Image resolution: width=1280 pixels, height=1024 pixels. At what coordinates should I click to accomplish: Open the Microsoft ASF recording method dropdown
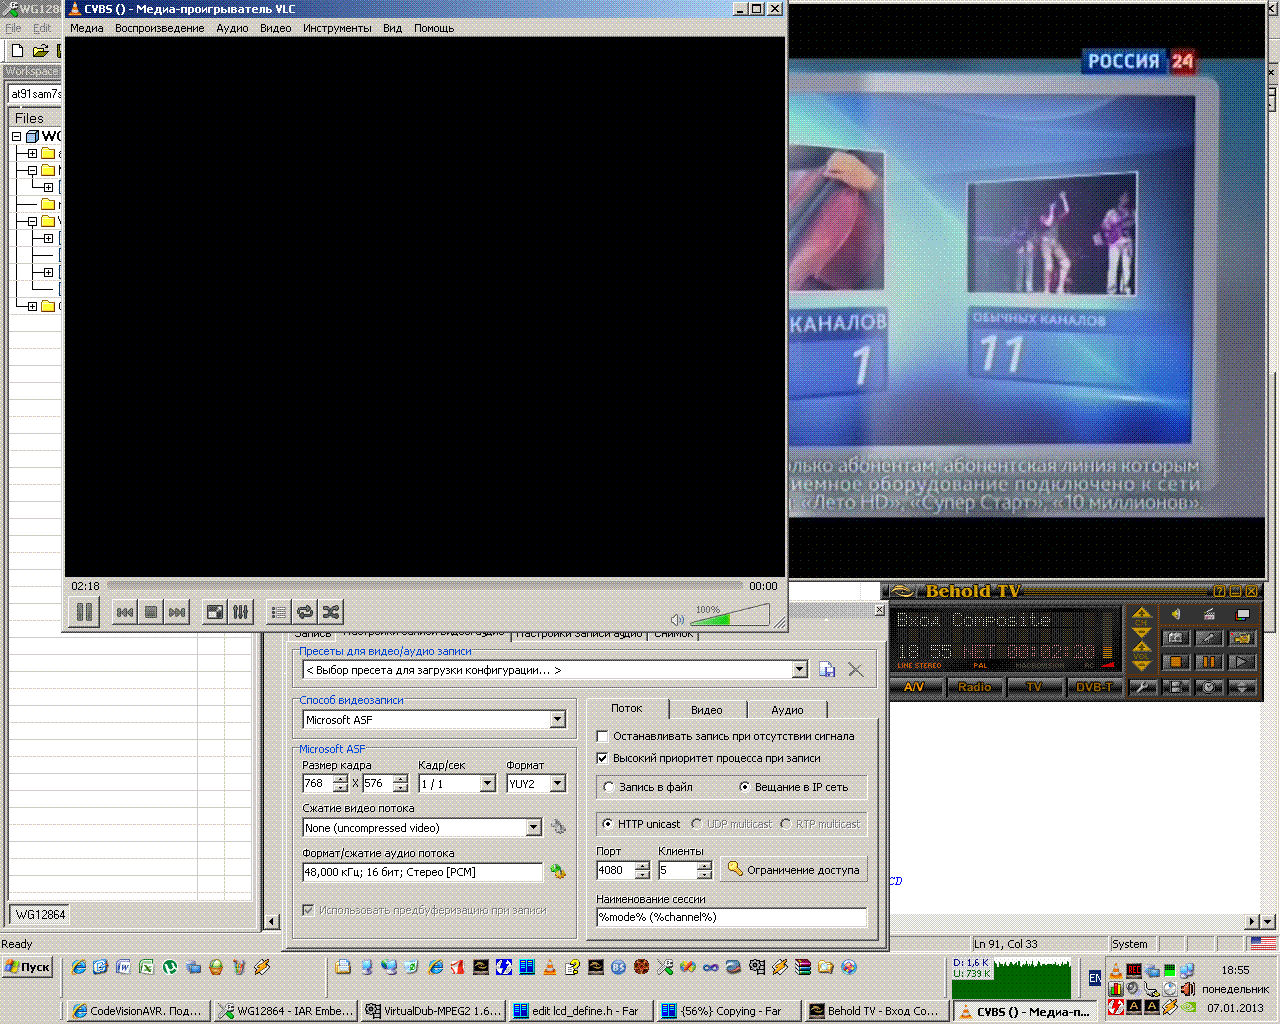point(557,720)
